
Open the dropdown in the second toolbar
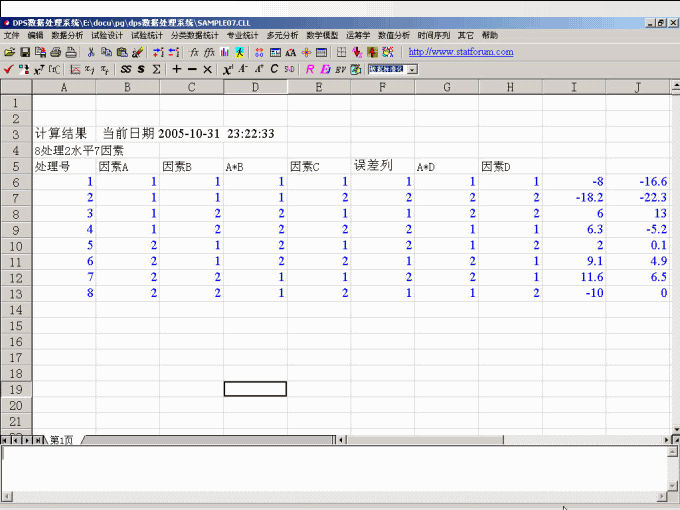coord(412,70)
